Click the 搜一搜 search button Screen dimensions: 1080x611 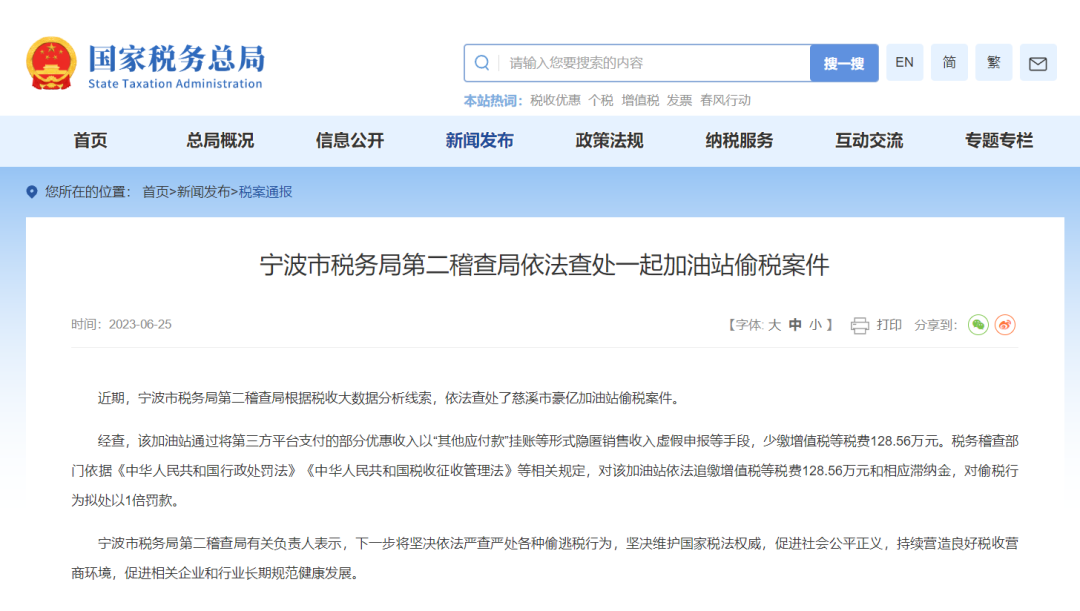tap(844, 63)
